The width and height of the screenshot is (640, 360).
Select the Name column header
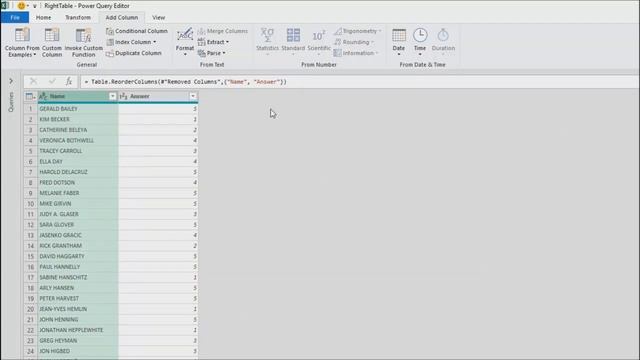pyautogui.click(x=78, y=96)
